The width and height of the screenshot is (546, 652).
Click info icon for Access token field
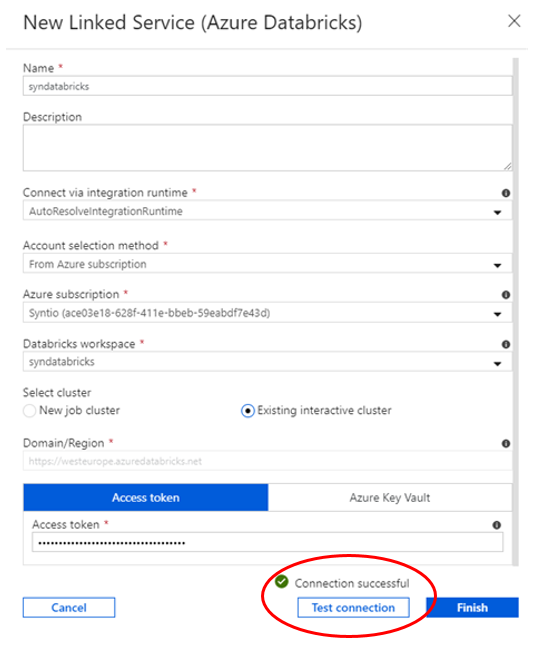497,525
